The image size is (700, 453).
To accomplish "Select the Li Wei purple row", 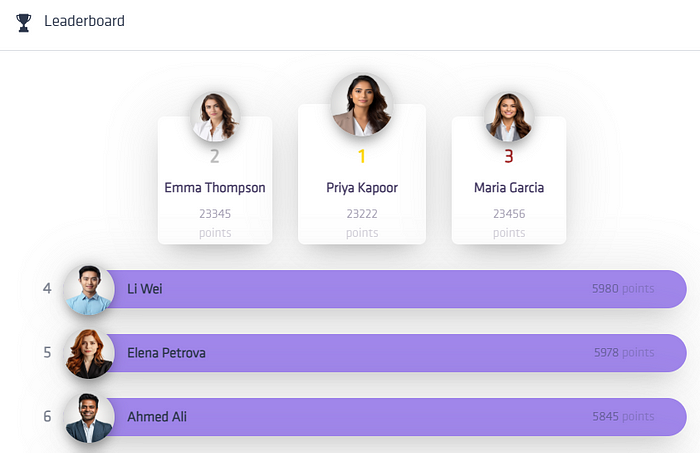I will click(x=375, y=289).
